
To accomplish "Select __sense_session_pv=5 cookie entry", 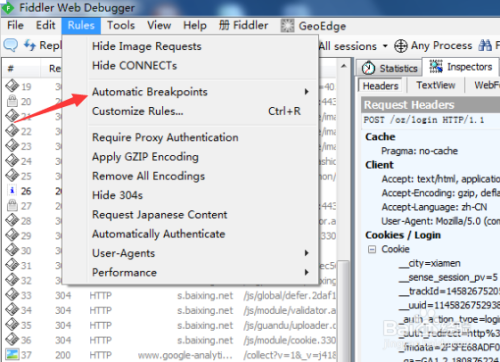I will (x=449, y=277).
